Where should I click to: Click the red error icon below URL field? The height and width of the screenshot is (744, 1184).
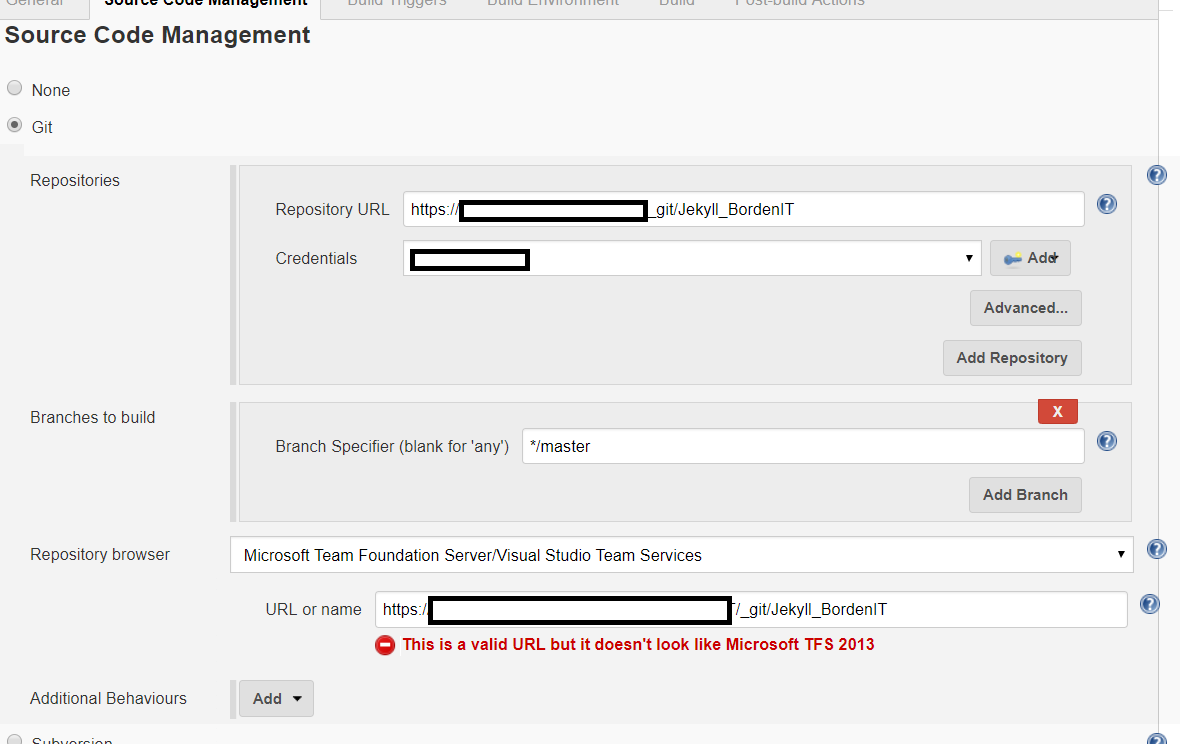click(x=385, y=645)
